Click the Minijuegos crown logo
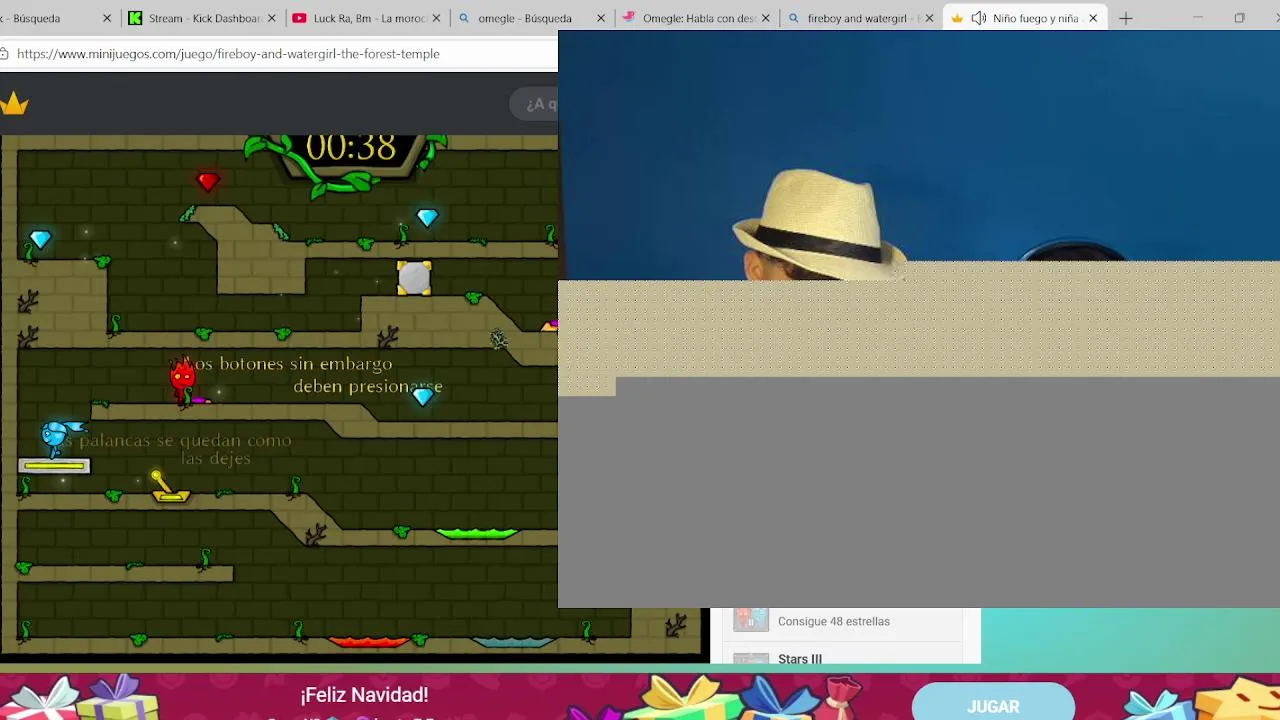The image size is (1280, 720). point(14,103)
